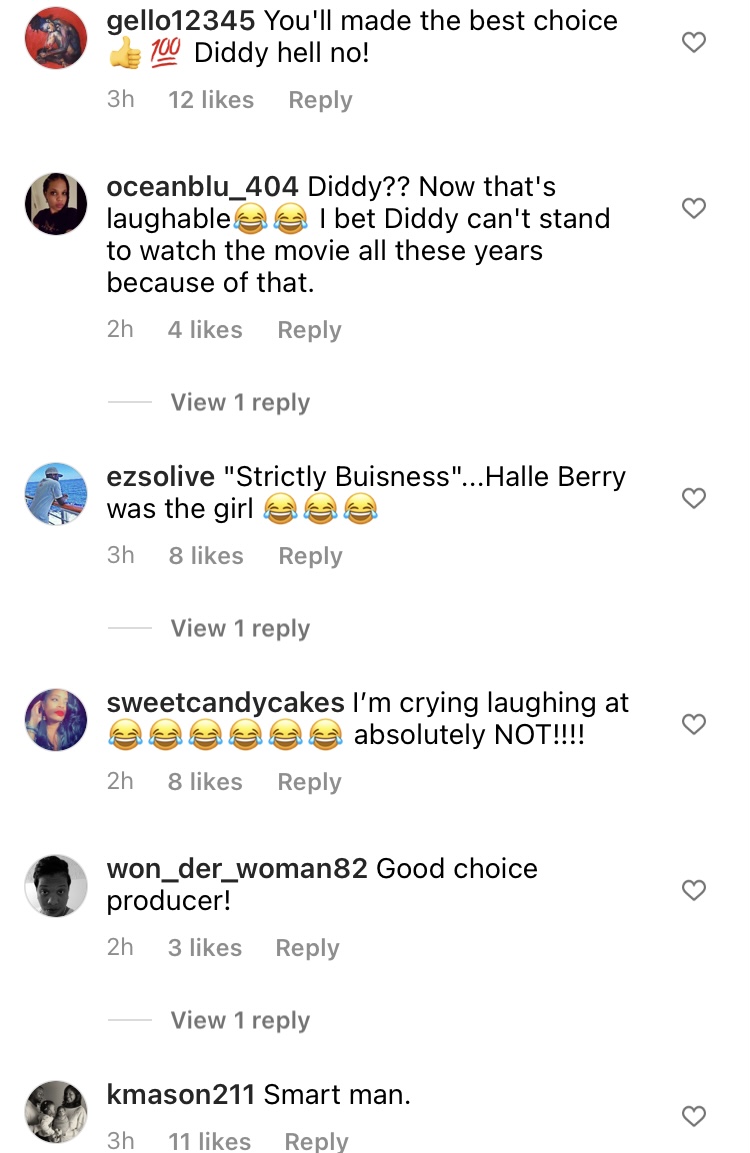Like oceanblu_404's comment
The height and width of the screenshot is (1153, 750).
pyautogui.click(x=694, y=208)
